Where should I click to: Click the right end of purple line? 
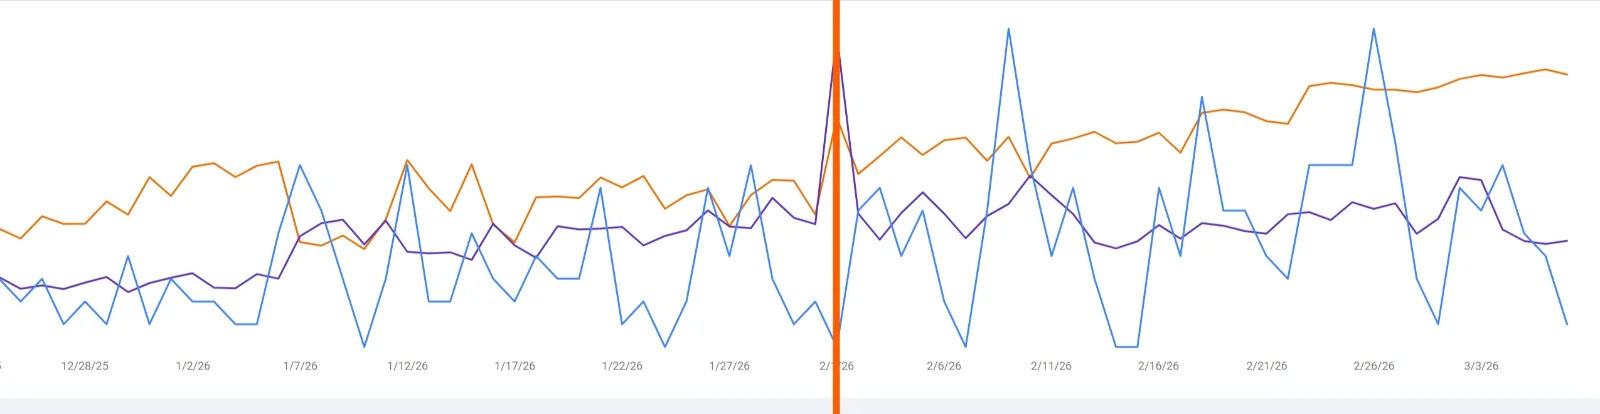pos(1566,241)
